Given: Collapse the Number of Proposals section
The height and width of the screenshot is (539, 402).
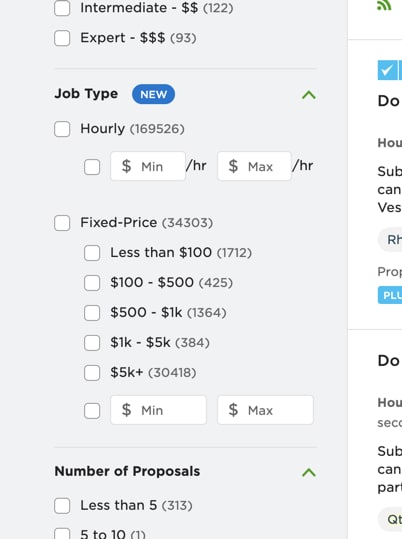Looking at the screenshot, I should click(x=308, y=473).
